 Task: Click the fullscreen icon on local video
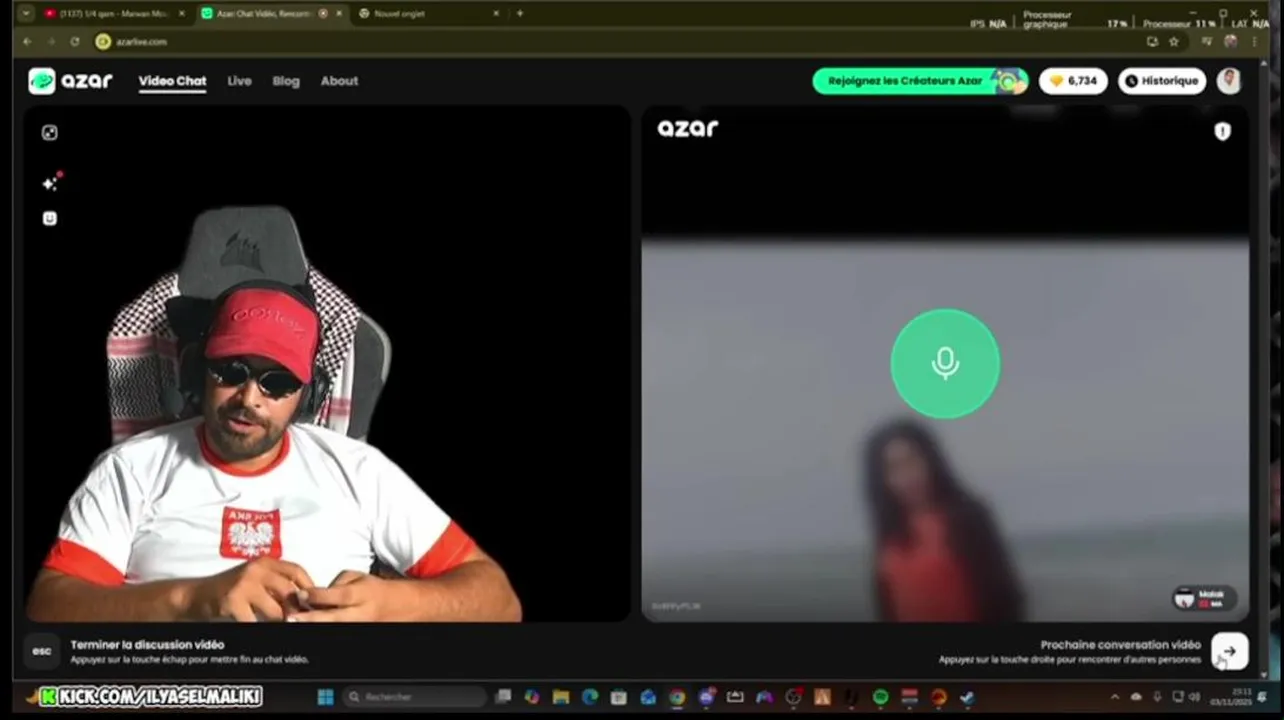click(49, 133)
